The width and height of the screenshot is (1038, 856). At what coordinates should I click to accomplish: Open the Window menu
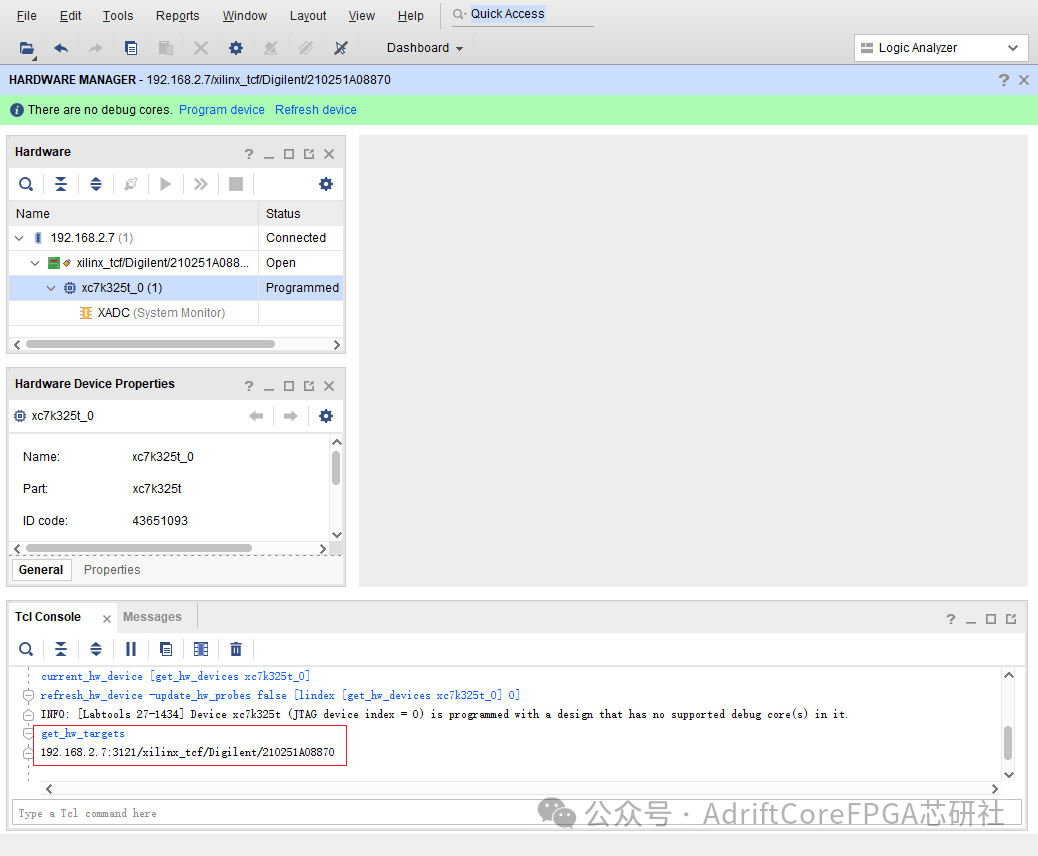245,15
